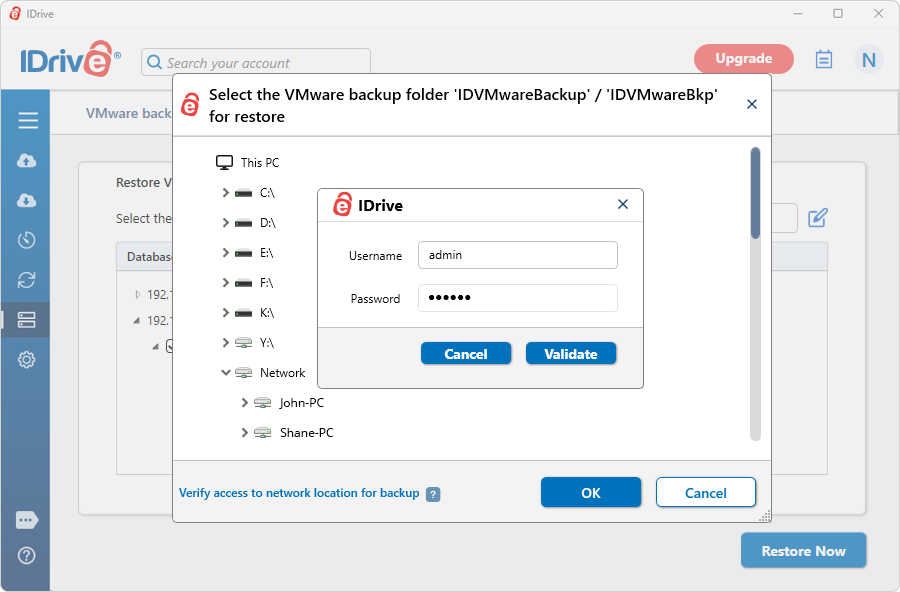900x592 pixels.
Task: Click the F:\ drive icon
Action: (244, 283)
